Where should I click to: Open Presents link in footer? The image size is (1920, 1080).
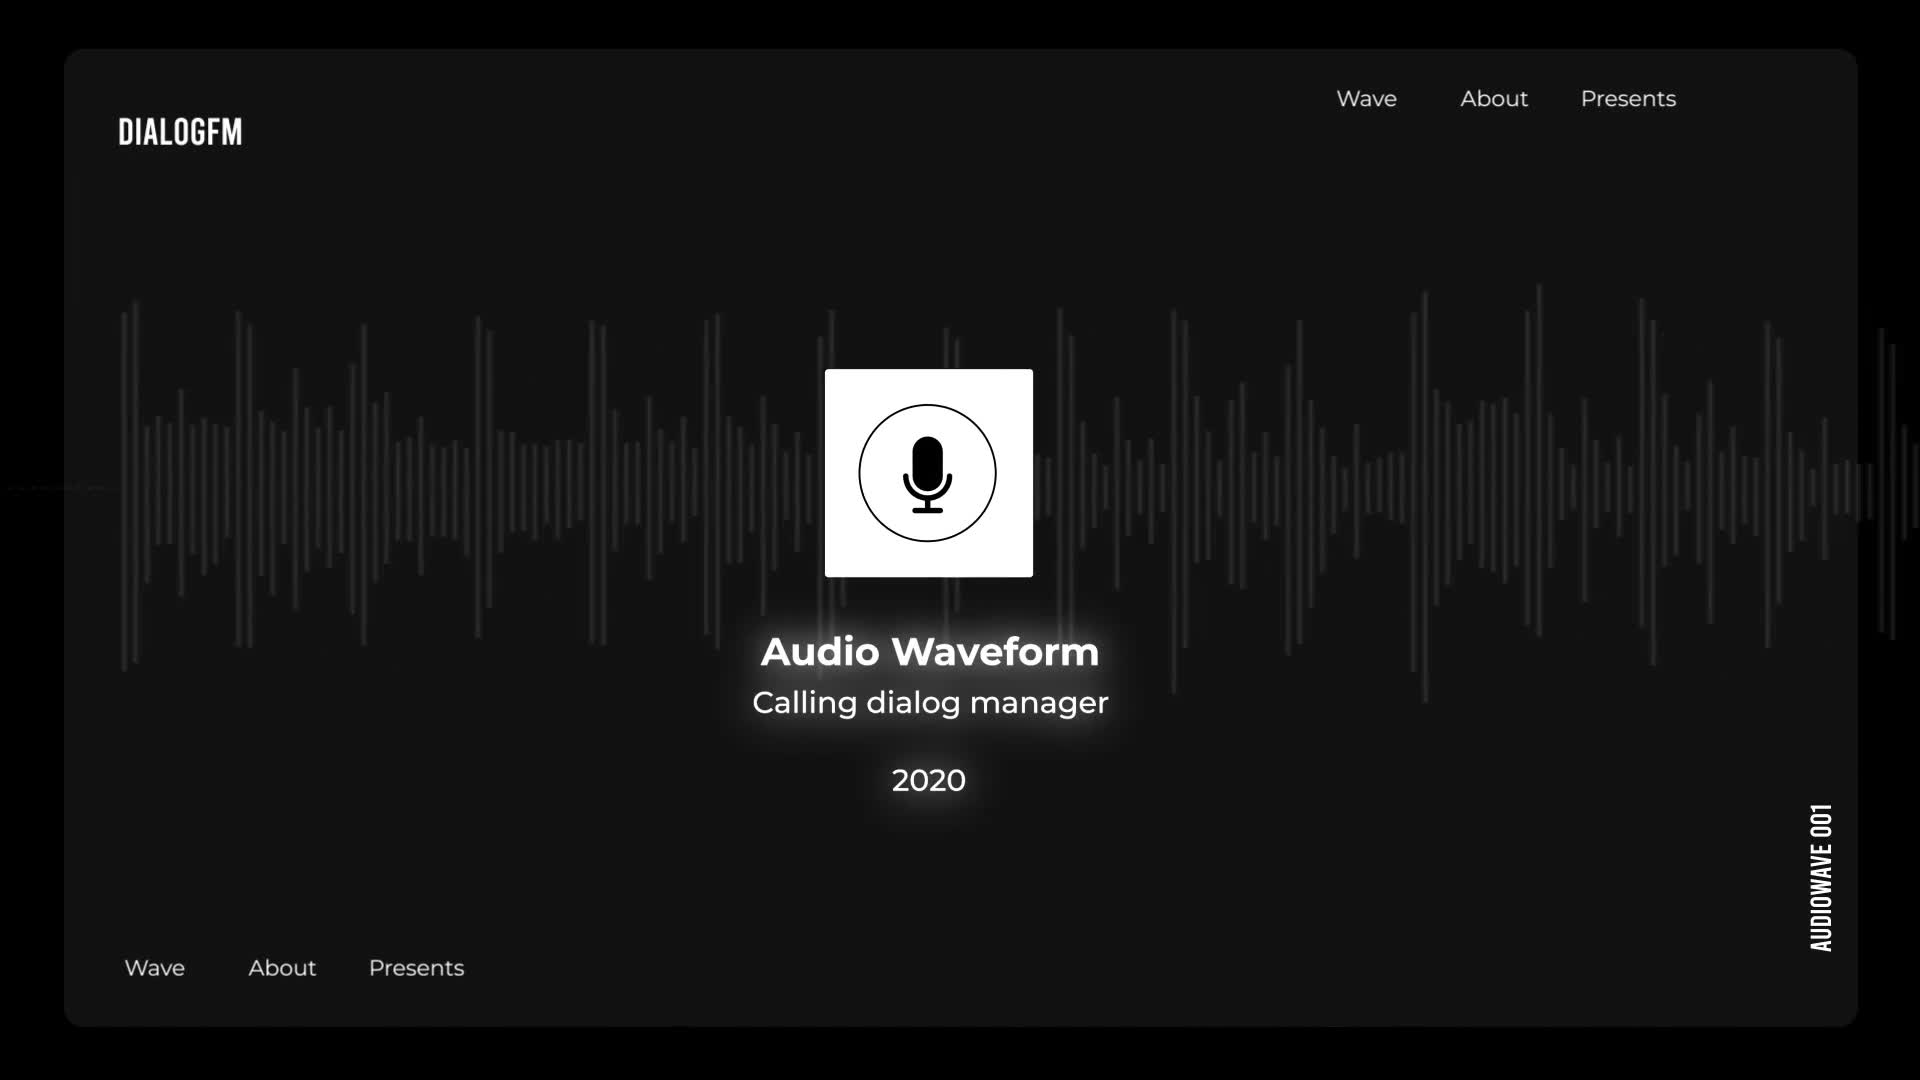pos(417,968)
